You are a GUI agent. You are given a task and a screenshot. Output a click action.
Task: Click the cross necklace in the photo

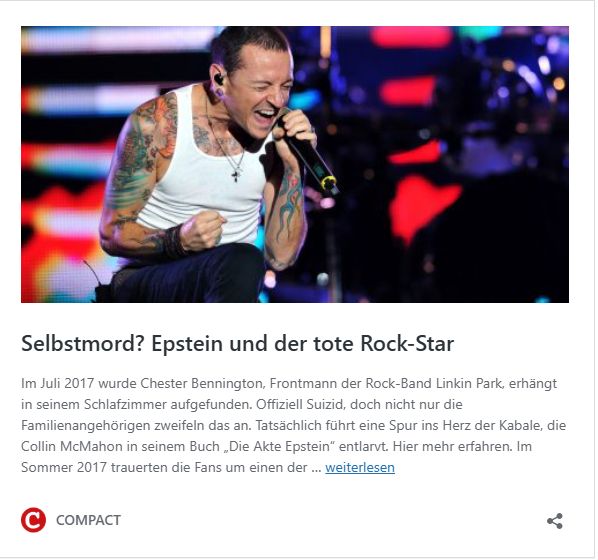tap(236, 175)
